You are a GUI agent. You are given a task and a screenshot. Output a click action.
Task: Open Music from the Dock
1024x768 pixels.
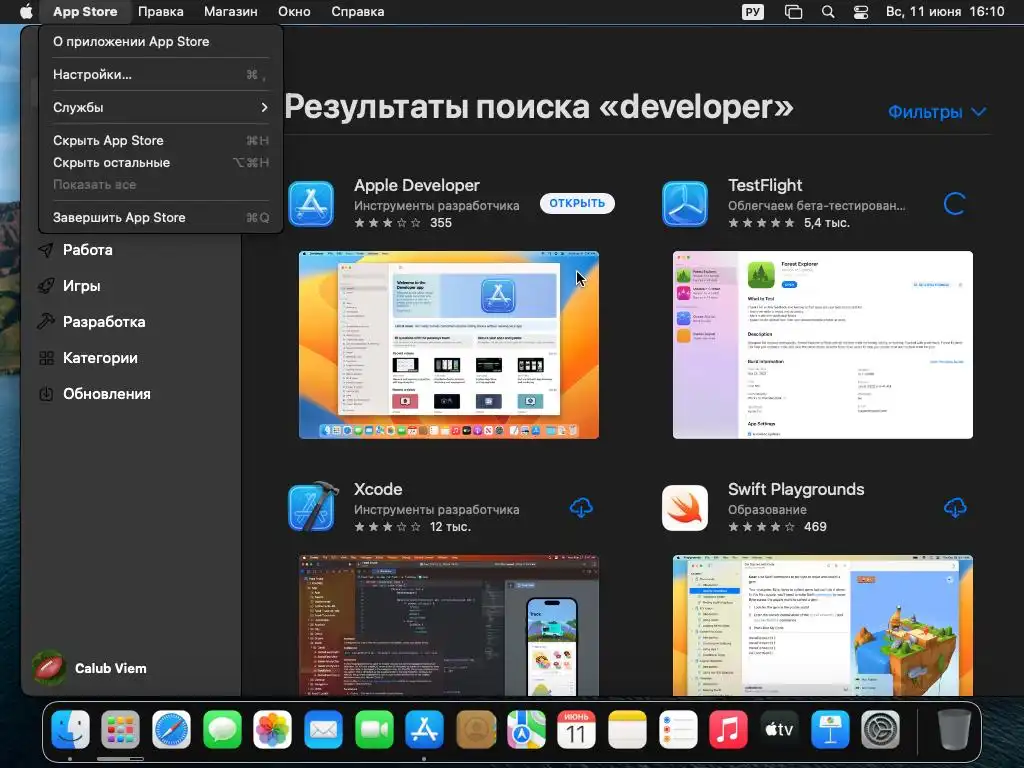pyautogui.click(x=728, y=729)
